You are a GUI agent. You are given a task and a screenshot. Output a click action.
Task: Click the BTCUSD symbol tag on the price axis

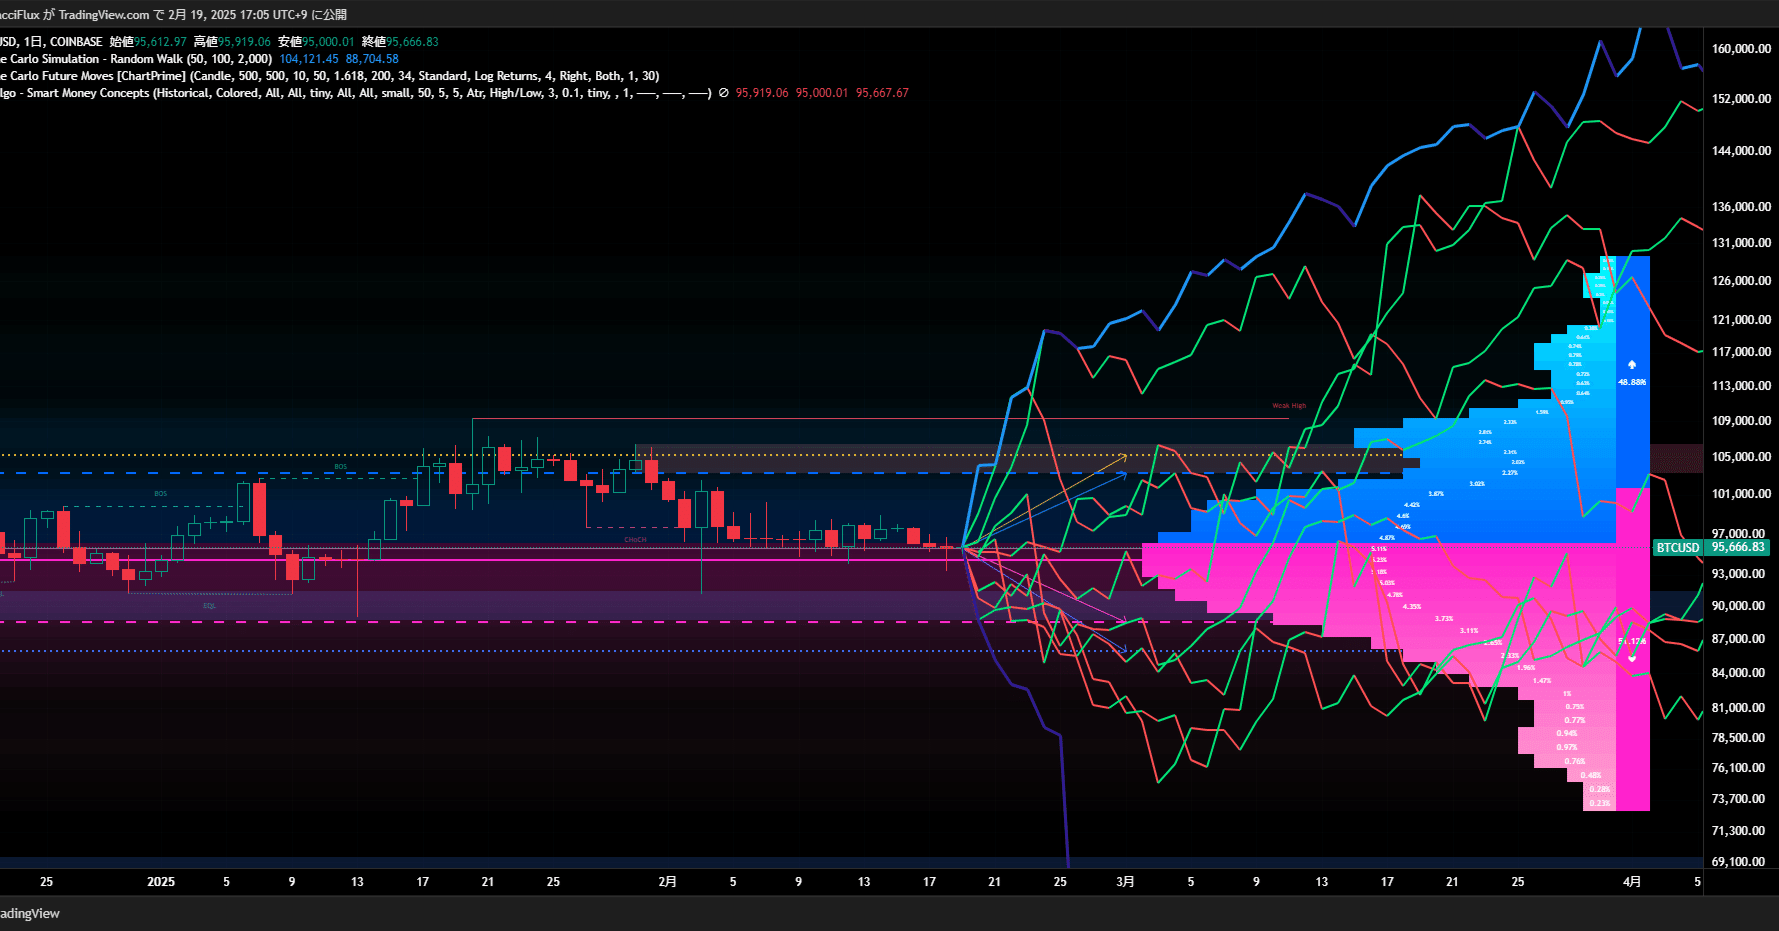pyautogui.click(x=1678, y=548)
